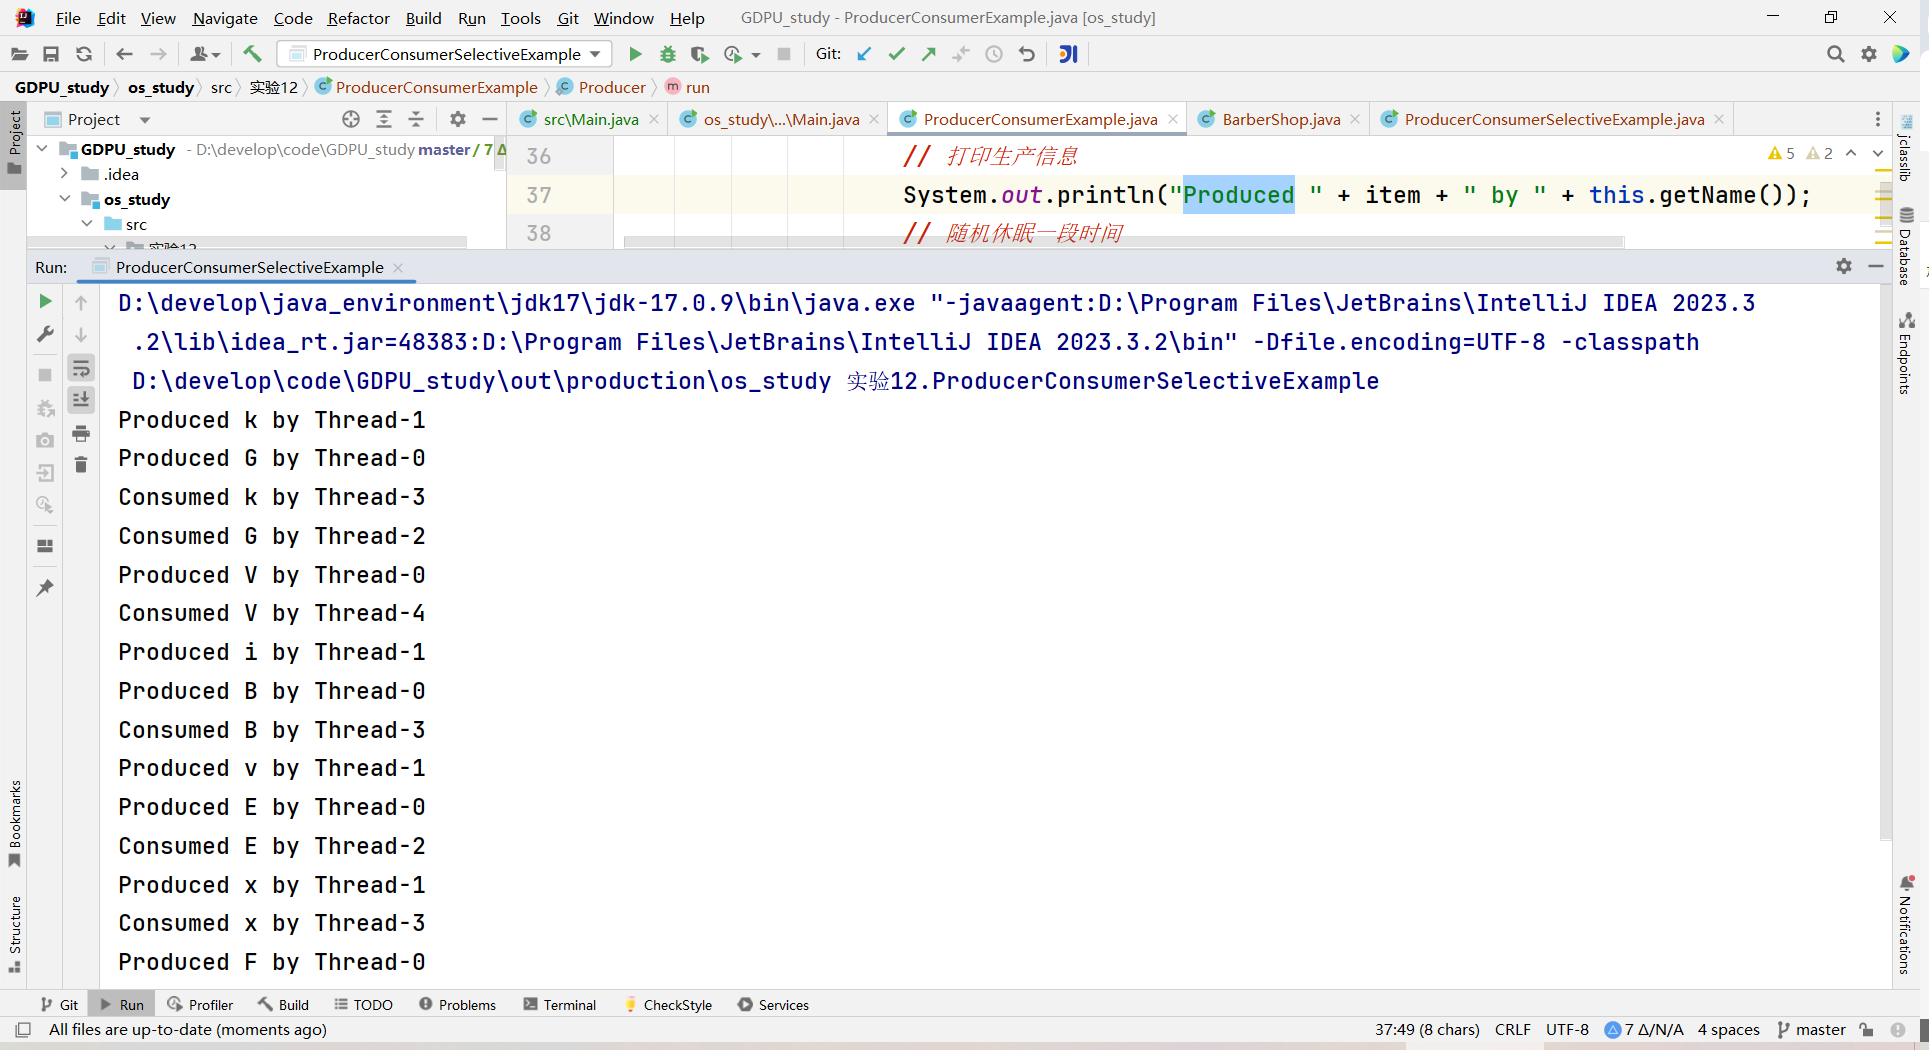Open the Problems tool window button
This screenshot has height=1050, width=1929.
[x=458, y=1004]
